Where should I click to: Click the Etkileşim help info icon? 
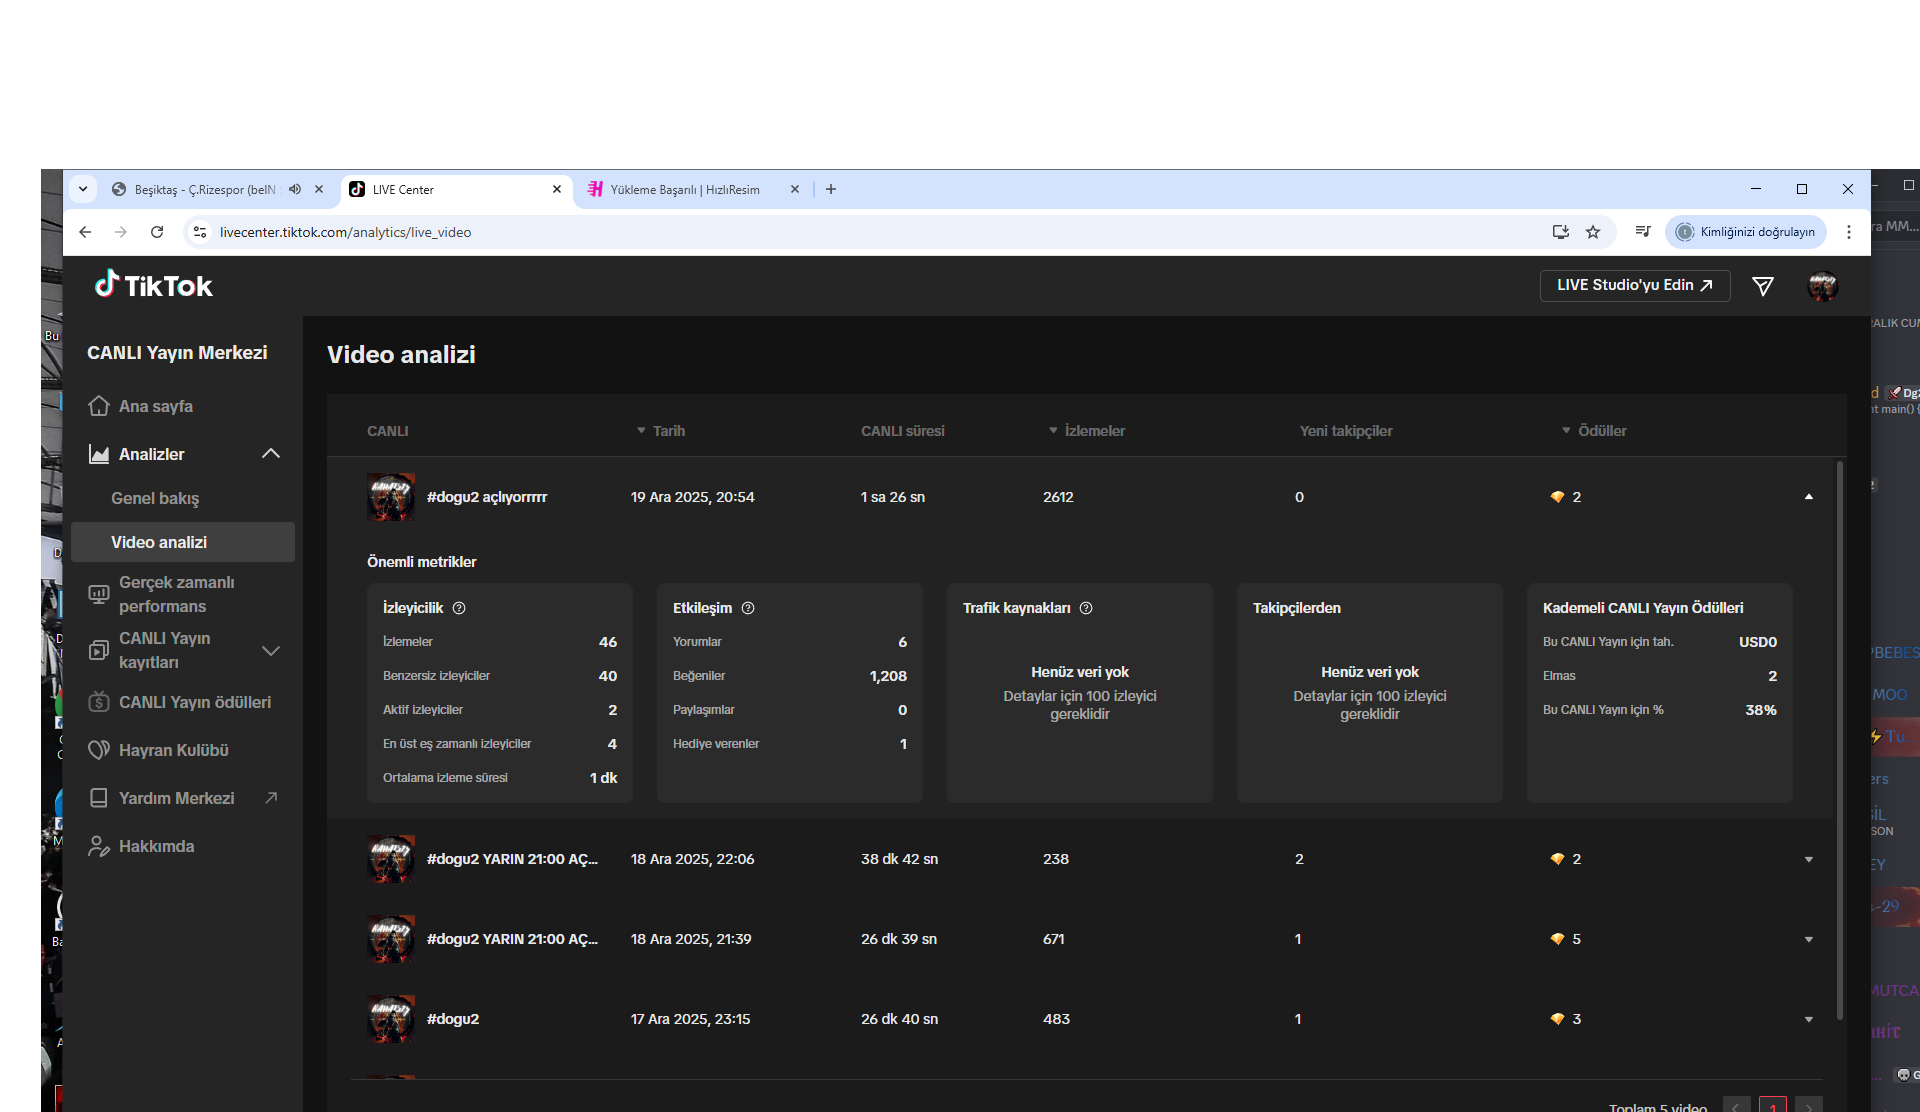click(748, 608)
